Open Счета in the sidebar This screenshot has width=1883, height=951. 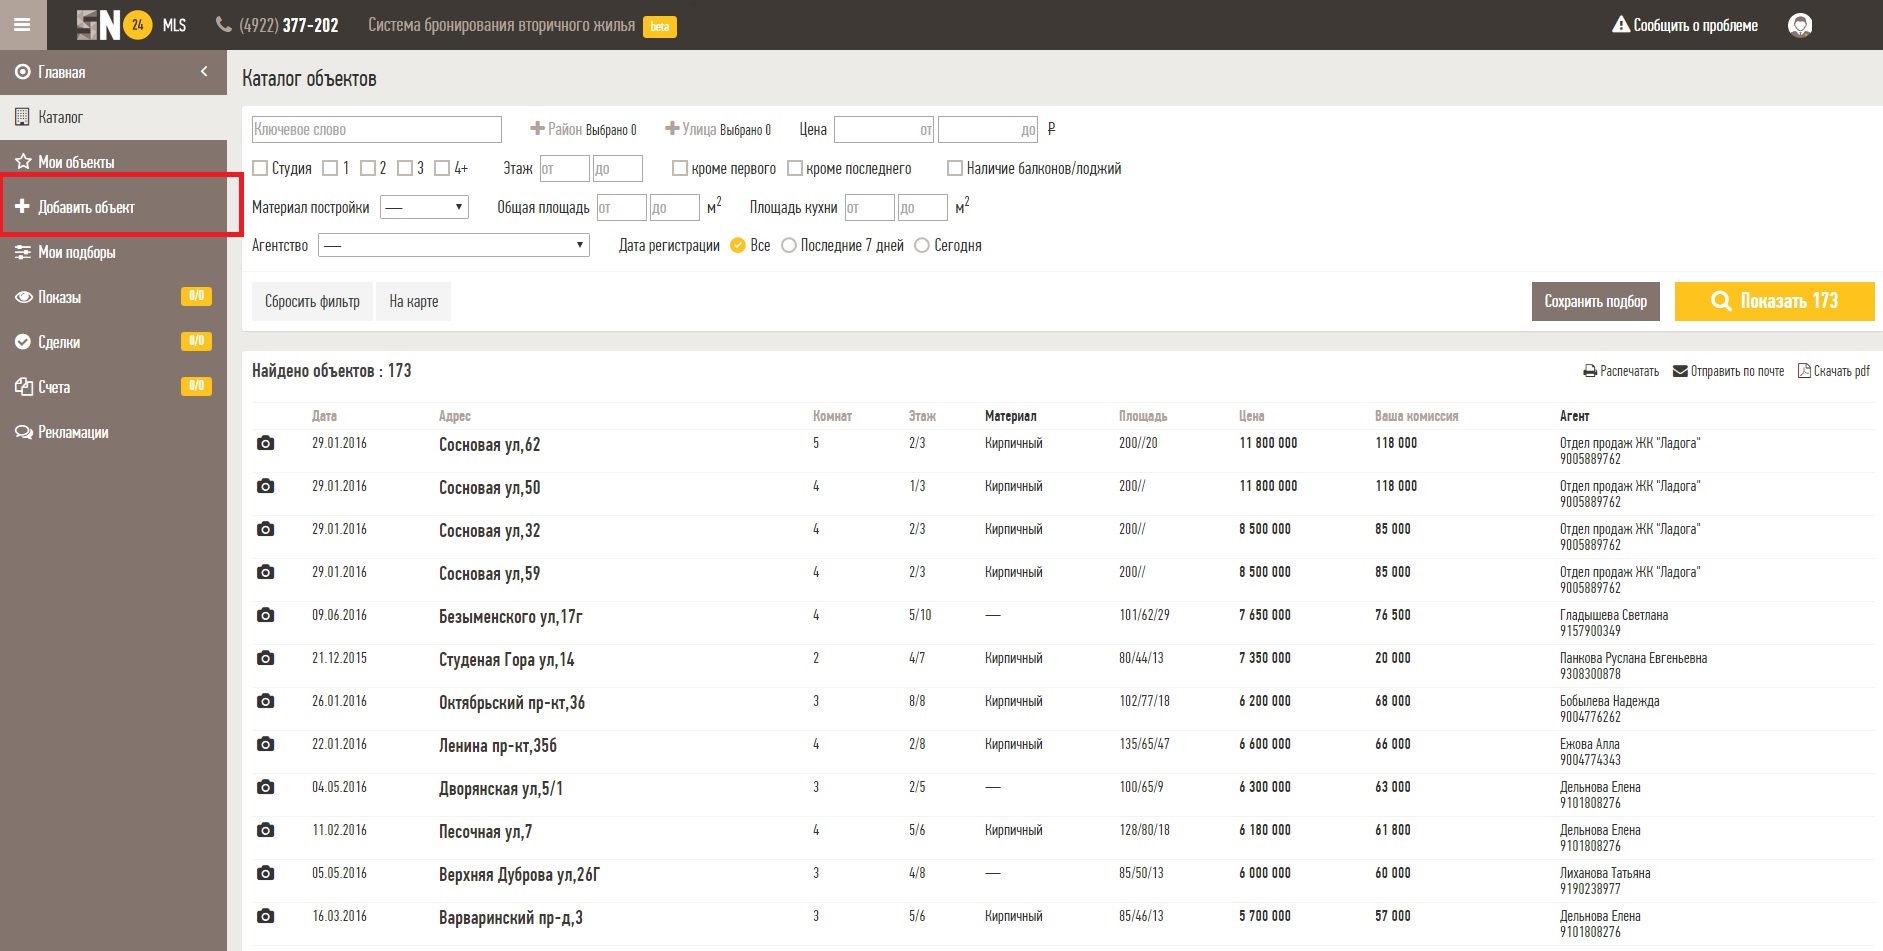point(113,387)
